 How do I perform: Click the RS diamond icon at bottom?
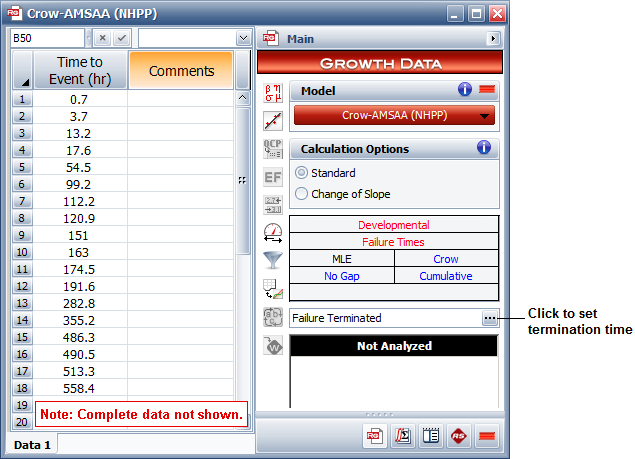[459, 436]
